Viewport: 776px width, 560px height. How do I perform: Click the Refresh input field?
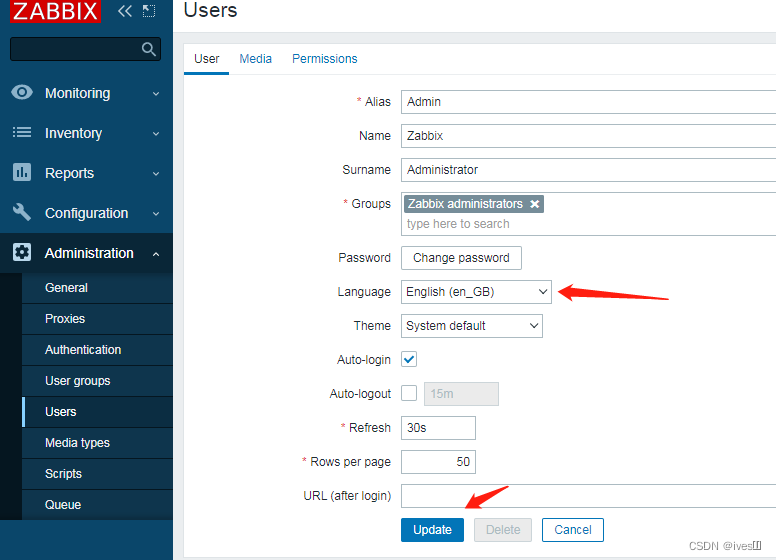tap(438, 428)
